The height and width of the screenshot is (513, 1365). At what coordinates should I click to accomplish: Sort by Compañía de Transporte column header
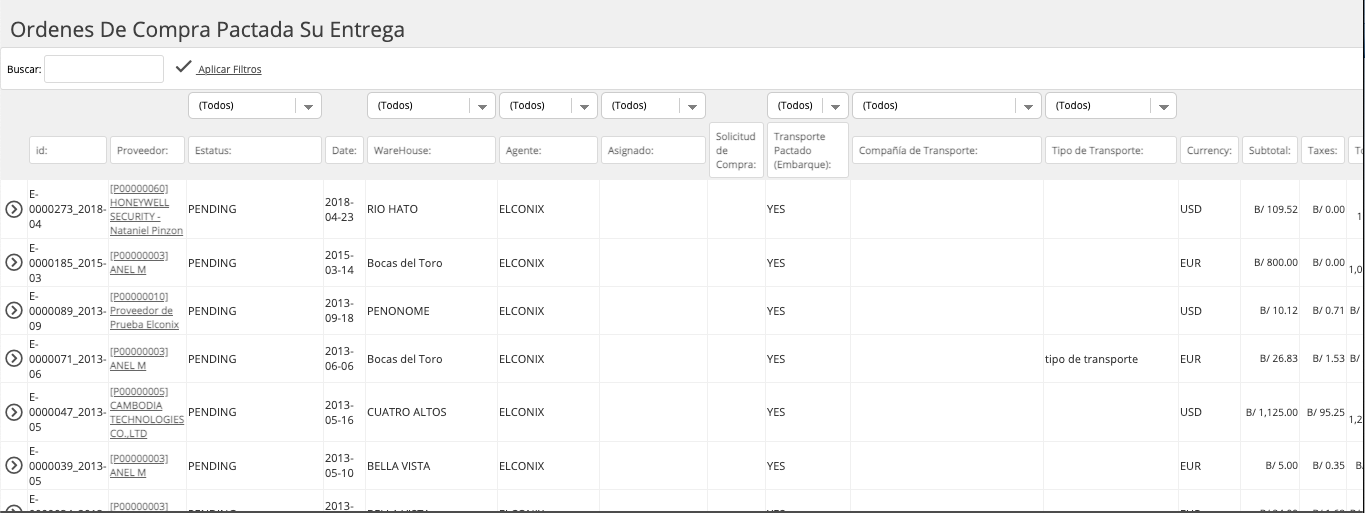click(x=947, y=150)
